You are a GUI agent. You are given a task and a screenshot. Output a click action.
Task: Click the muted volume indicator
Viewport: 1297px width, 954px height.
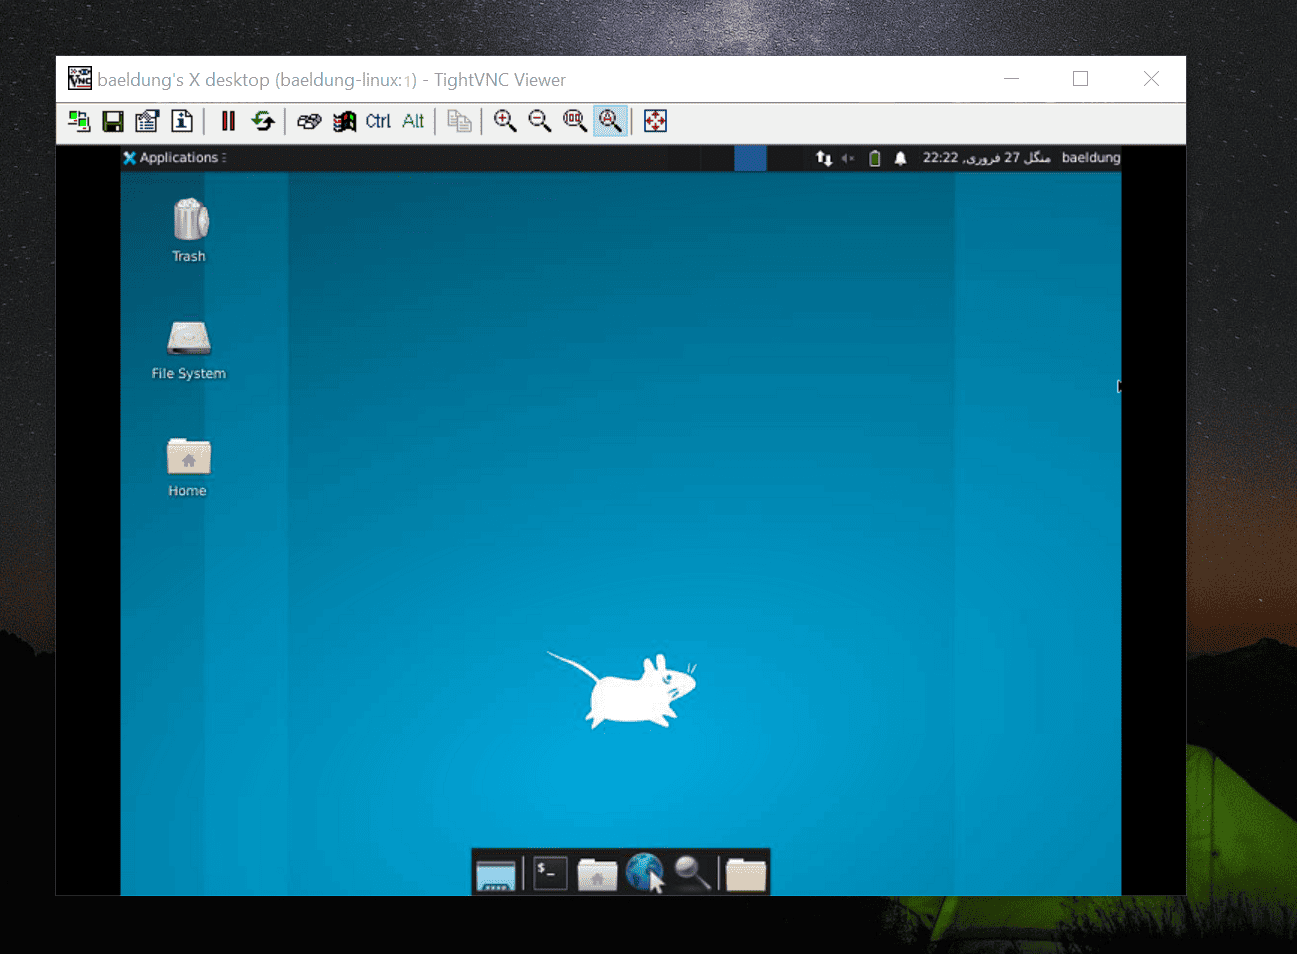pos(848,158)
